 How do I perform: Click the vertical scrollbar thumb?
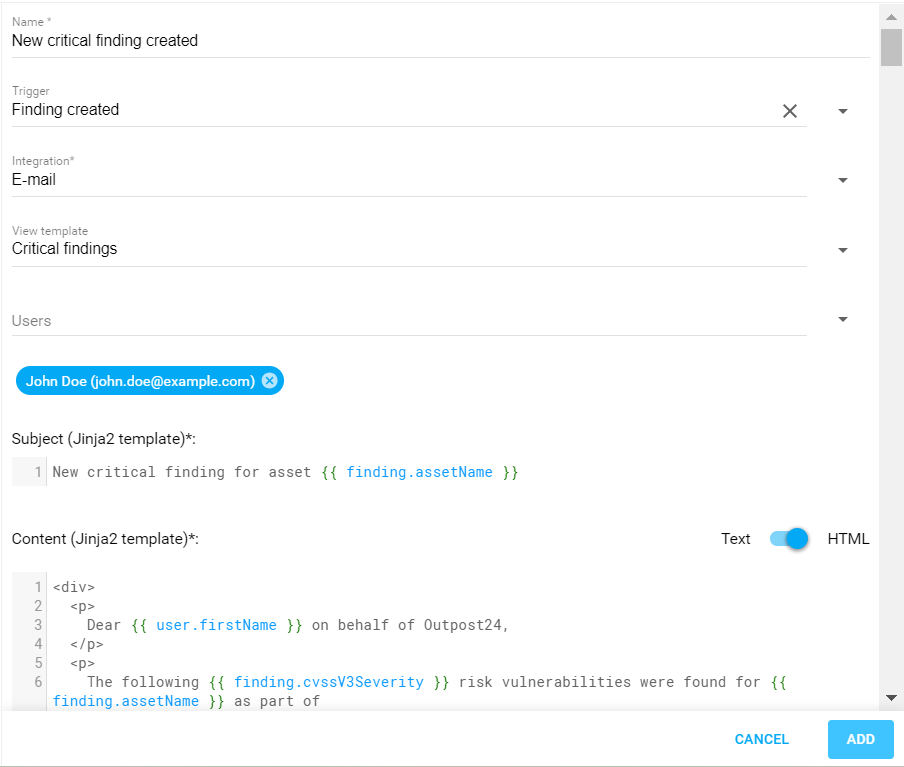point(891,46)
